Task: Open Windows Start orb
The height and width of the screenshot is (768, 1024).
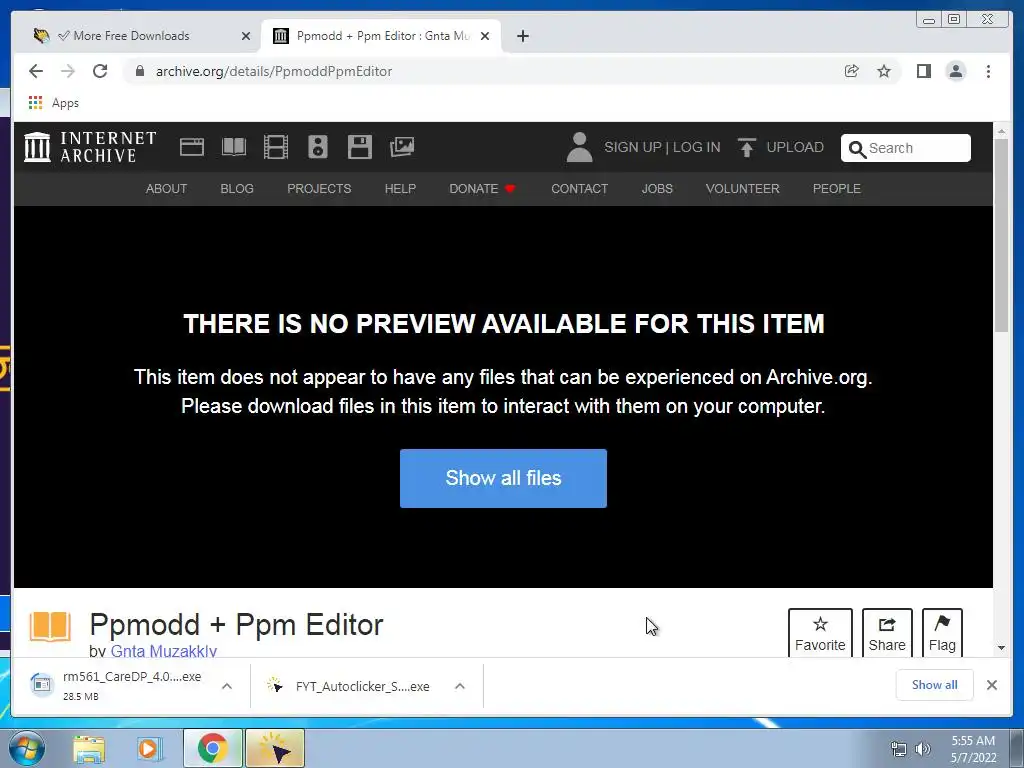Action: click(x=27, y=748)
